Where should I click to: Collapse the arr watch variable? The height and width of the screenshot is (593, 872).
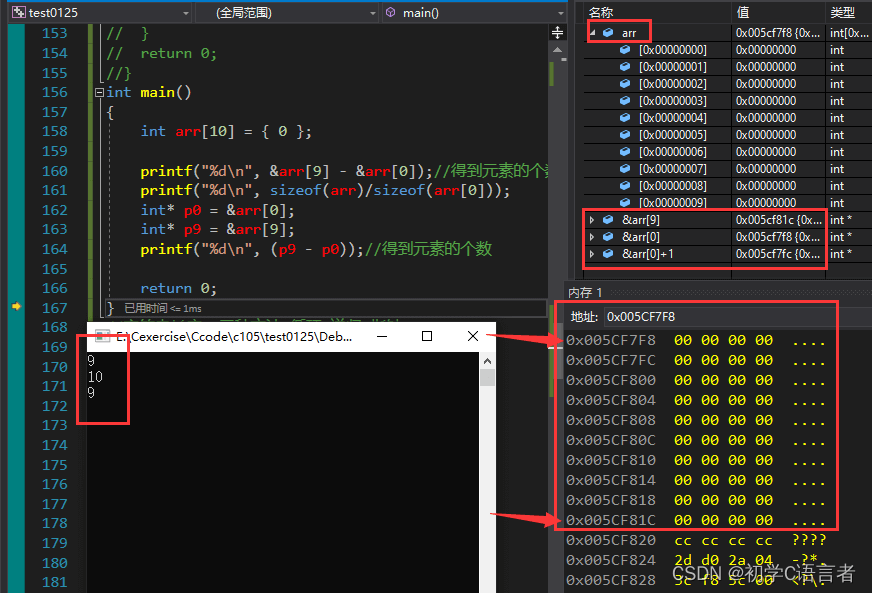592,33
